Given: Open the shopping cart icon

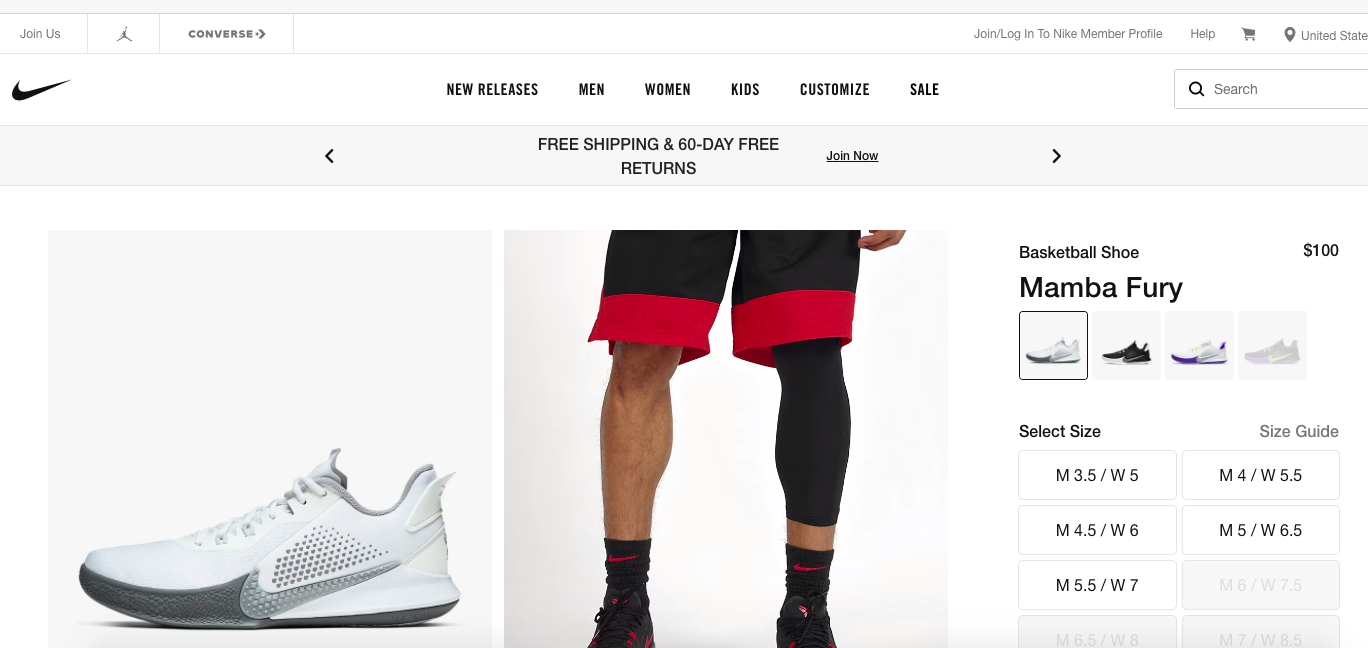Looking at the screenshot, I should click(1248, 34).
